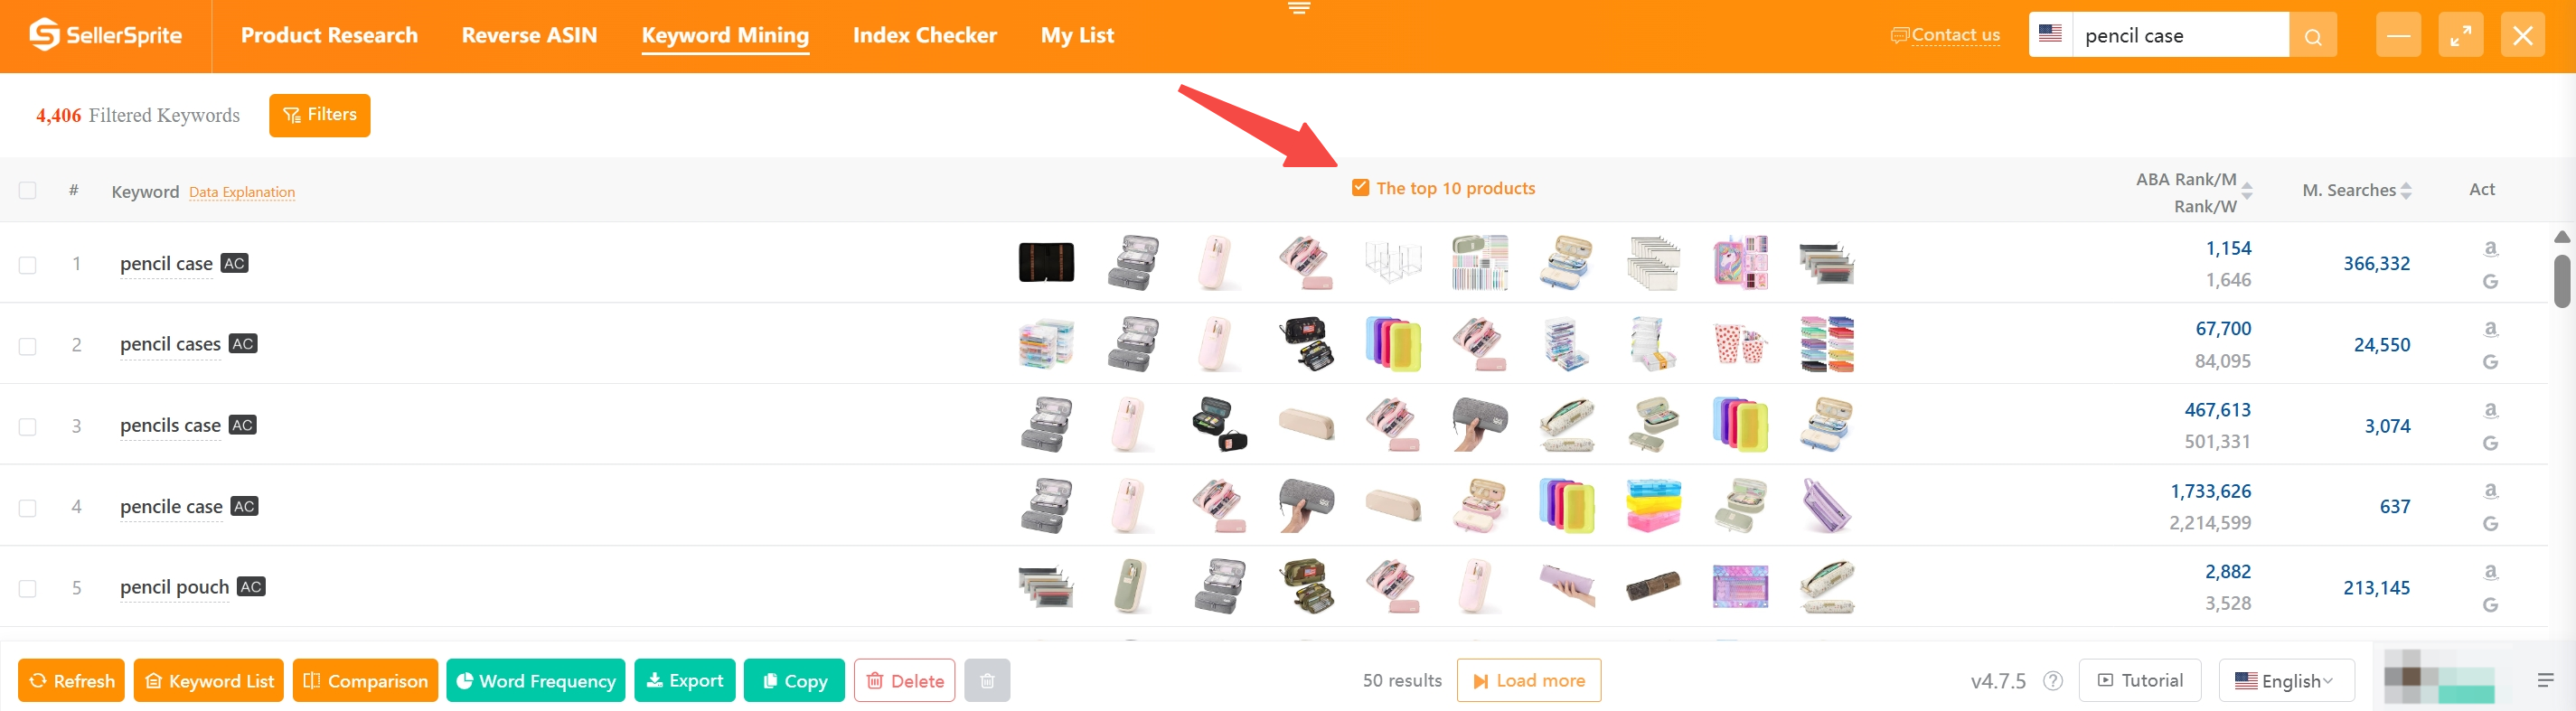Open Google icon for pencil pouch row
Screen dimensions: 2576x711
click(2490, 604)
